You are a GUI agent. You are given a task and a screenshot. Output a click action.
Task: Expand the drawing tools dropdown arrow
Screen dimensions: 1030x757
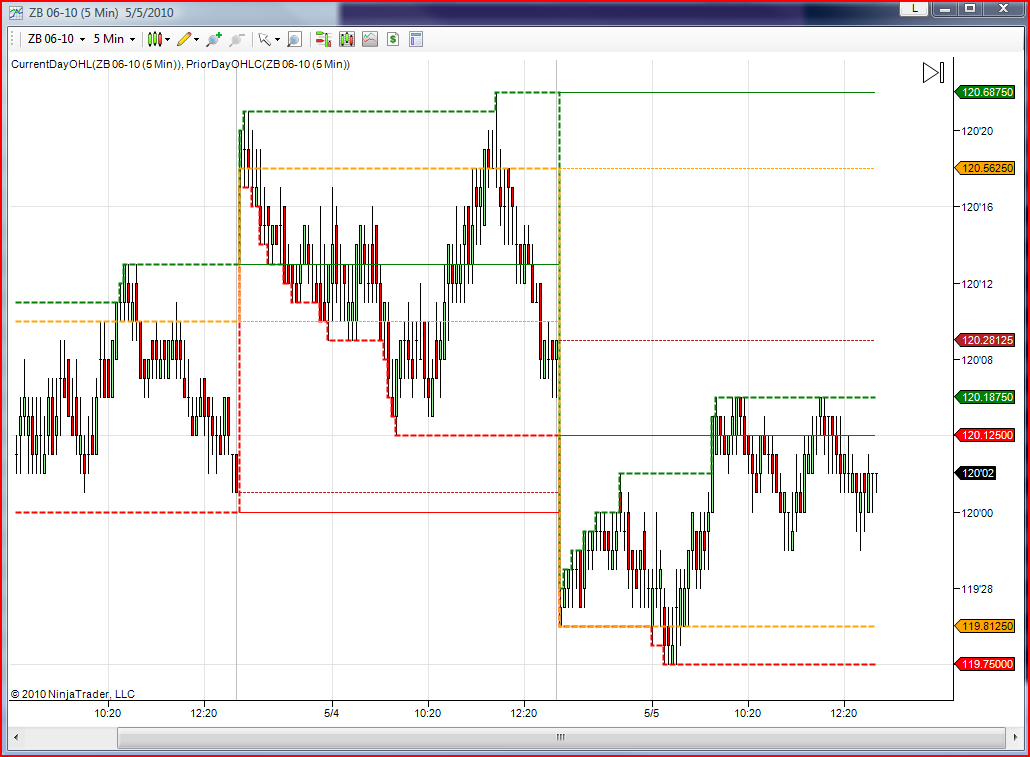click(x=196, y=40)
